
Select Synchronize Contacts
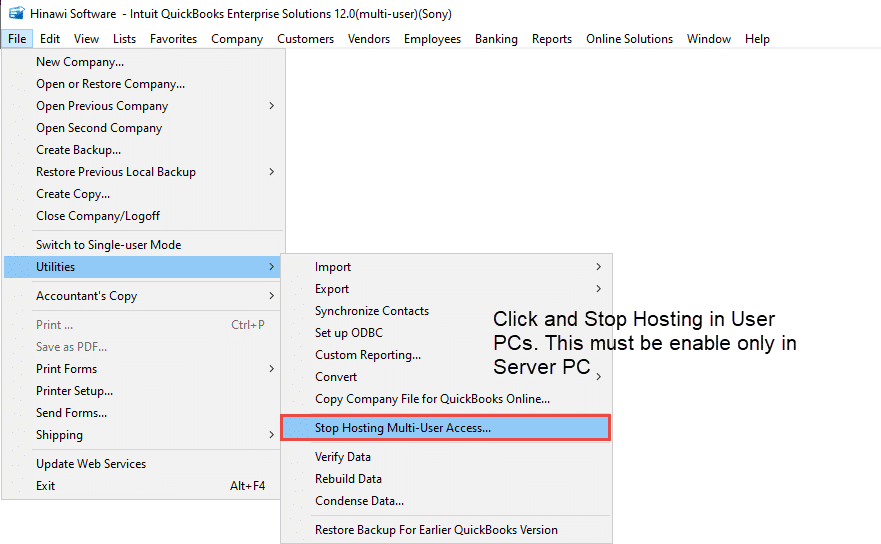[446, 310]
